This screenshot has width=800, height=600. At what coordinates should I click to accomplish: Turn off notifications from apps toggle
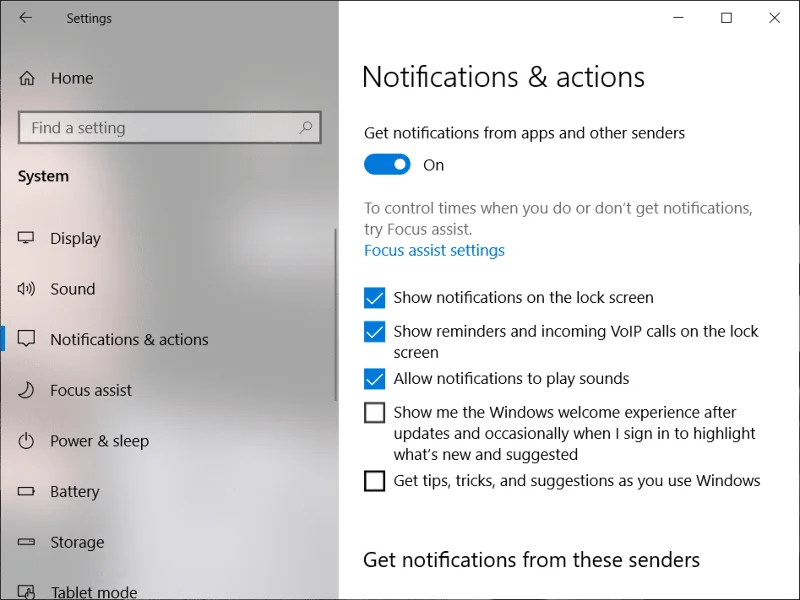coord(387,165)
